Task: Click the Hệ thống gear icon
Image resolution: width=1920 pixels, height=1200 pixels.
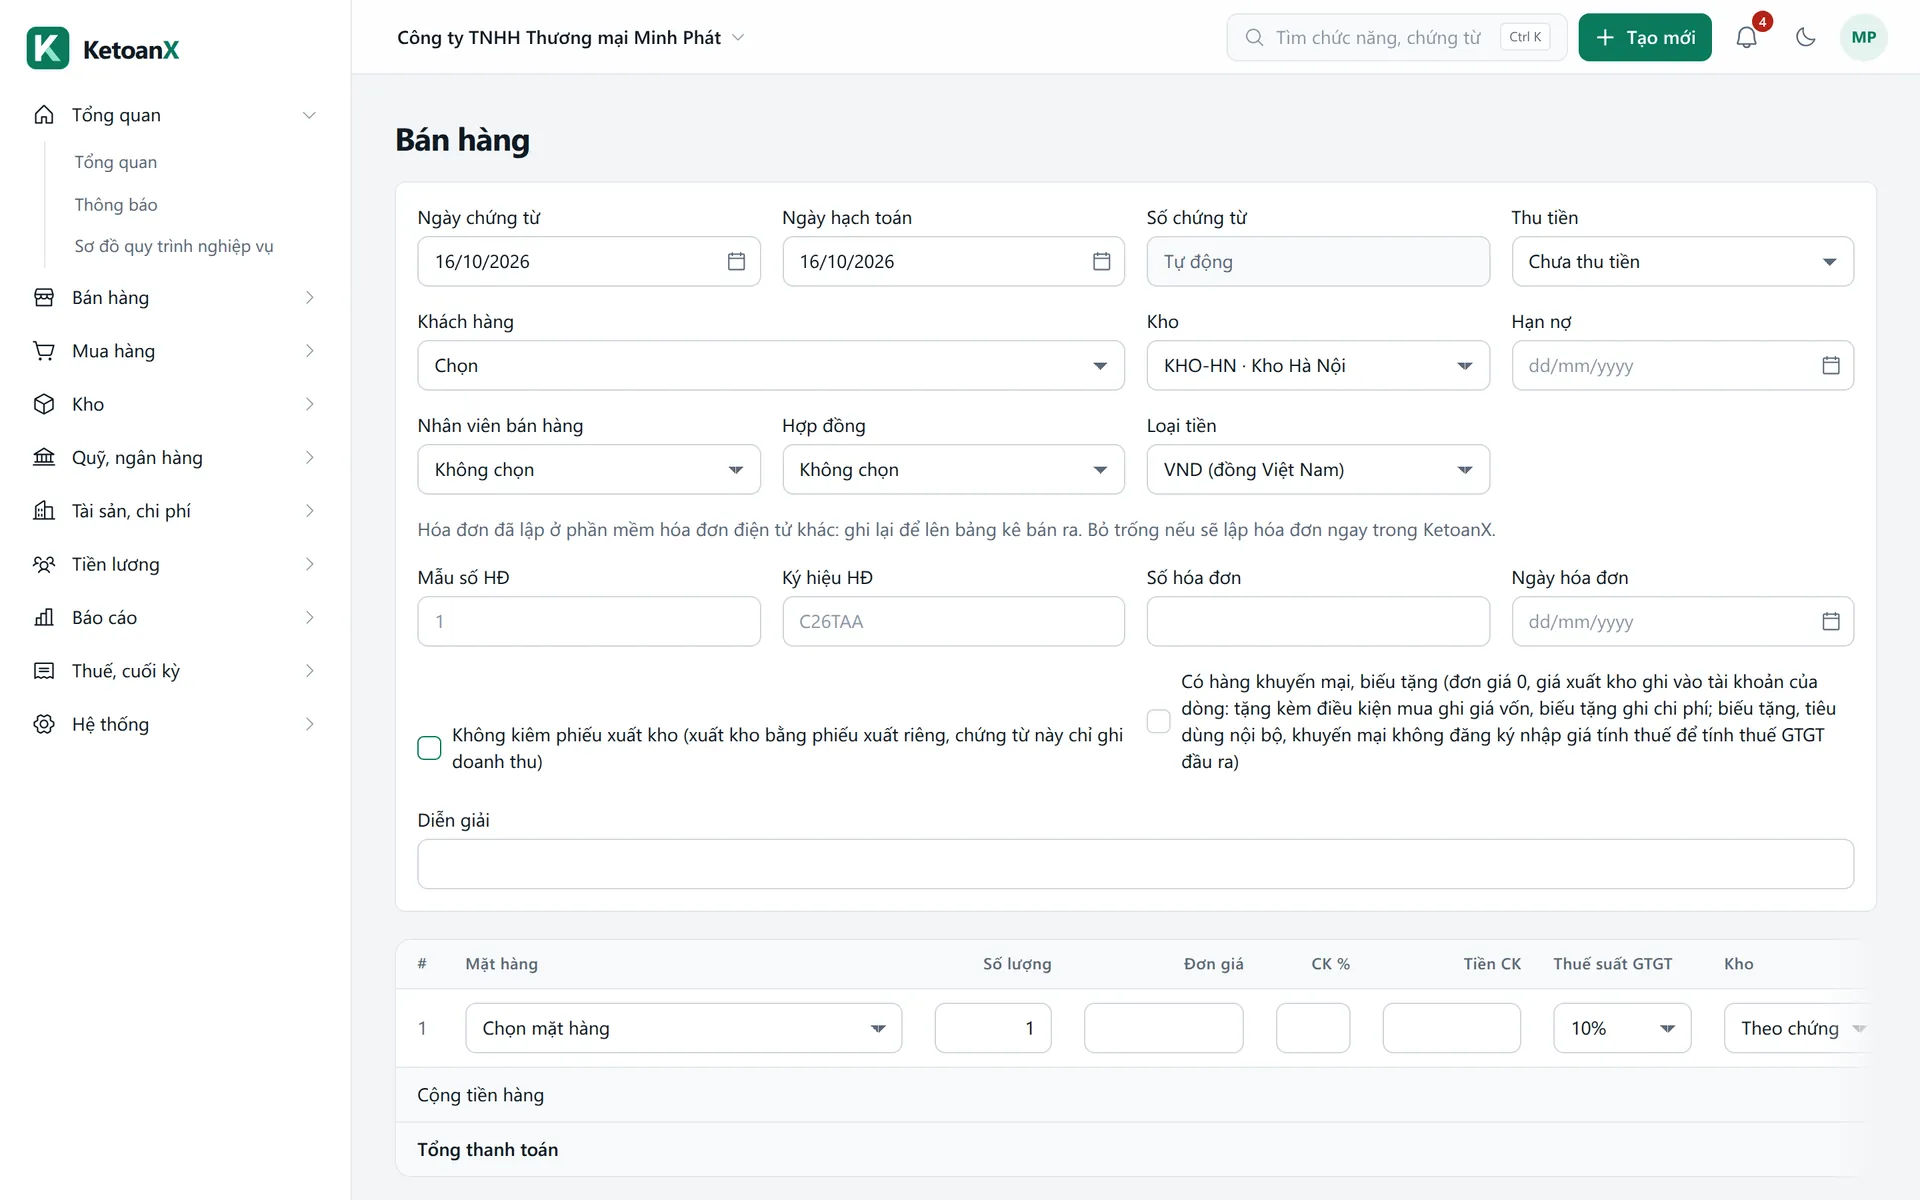Action: pyautogui.click(x=44, y=724)
